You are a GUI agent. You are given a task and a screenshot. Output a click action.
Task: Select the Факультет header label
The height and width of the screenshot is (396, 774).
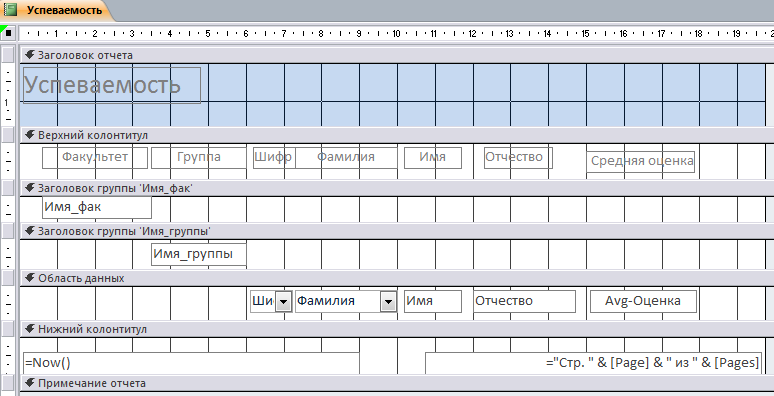tap(95, 158)
